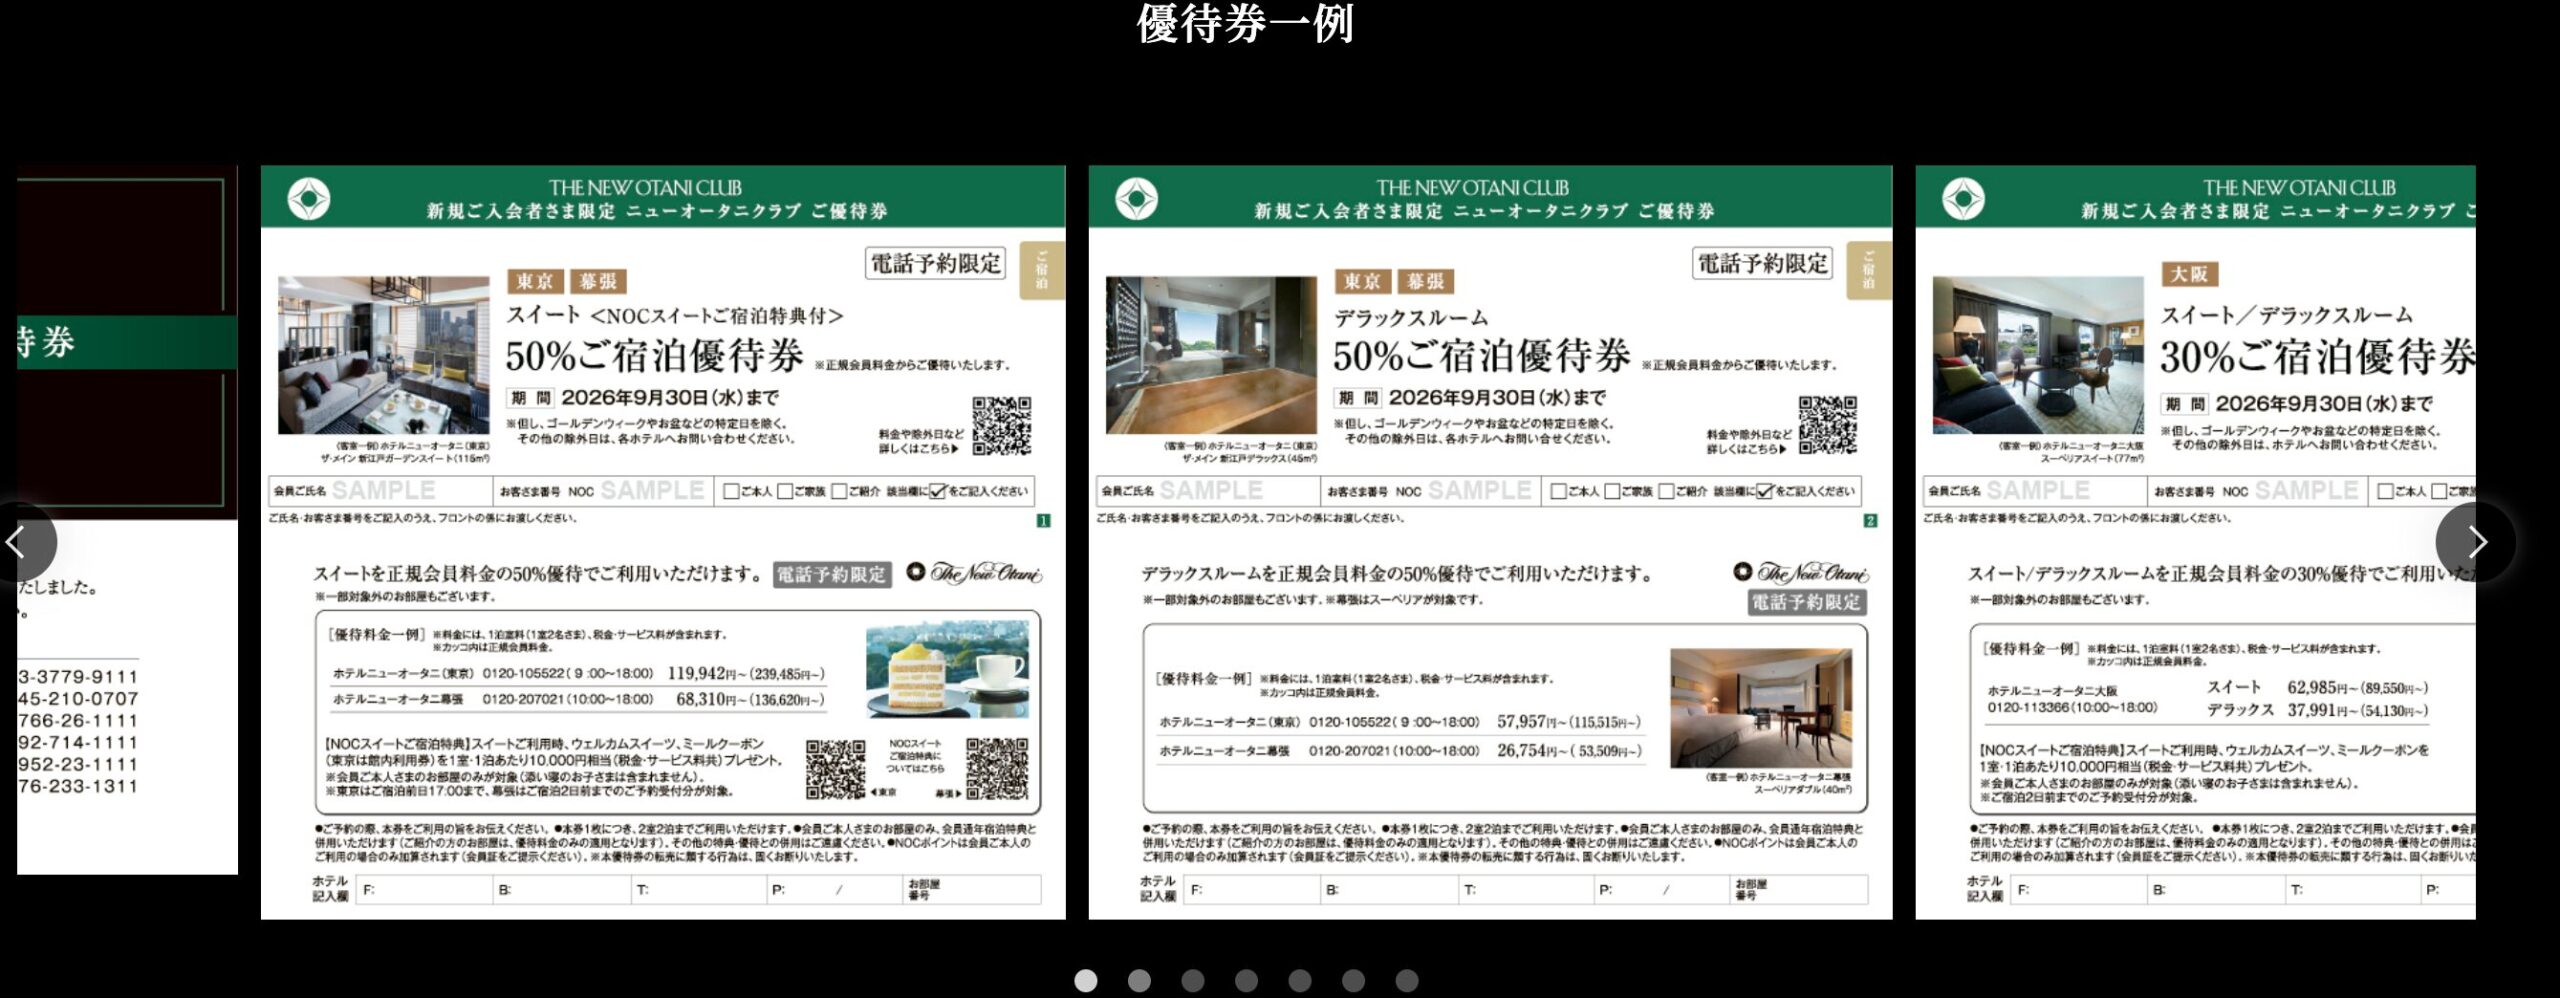This screenshot has height=998, width=2560.
Task: Select the last (seventh) carousel pagination dot
Action: [1407, 981]
